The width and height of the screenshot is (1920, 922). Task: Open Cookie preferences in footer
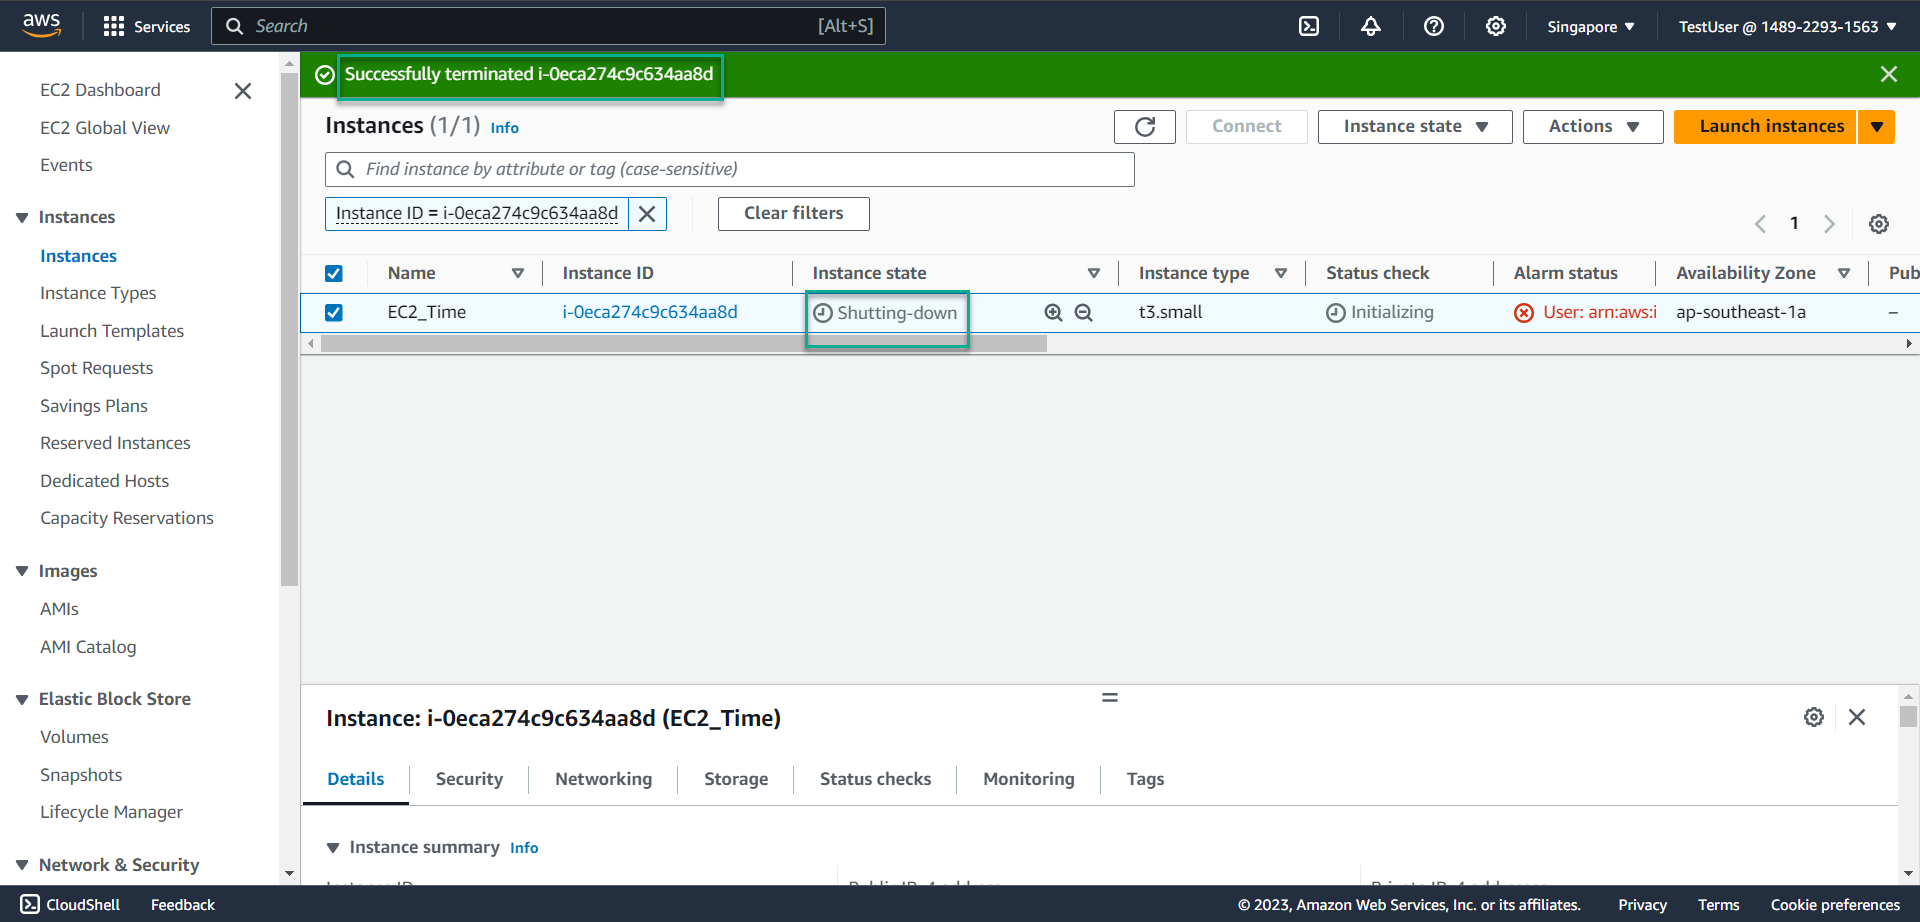click(1835, 904)
